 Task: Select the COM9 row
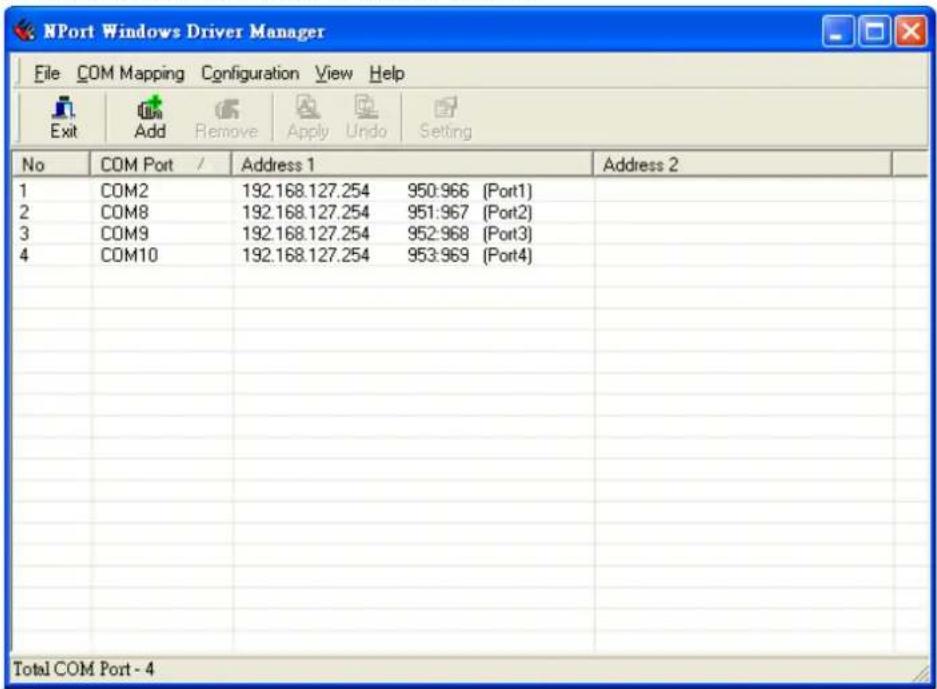click(470, 234)
